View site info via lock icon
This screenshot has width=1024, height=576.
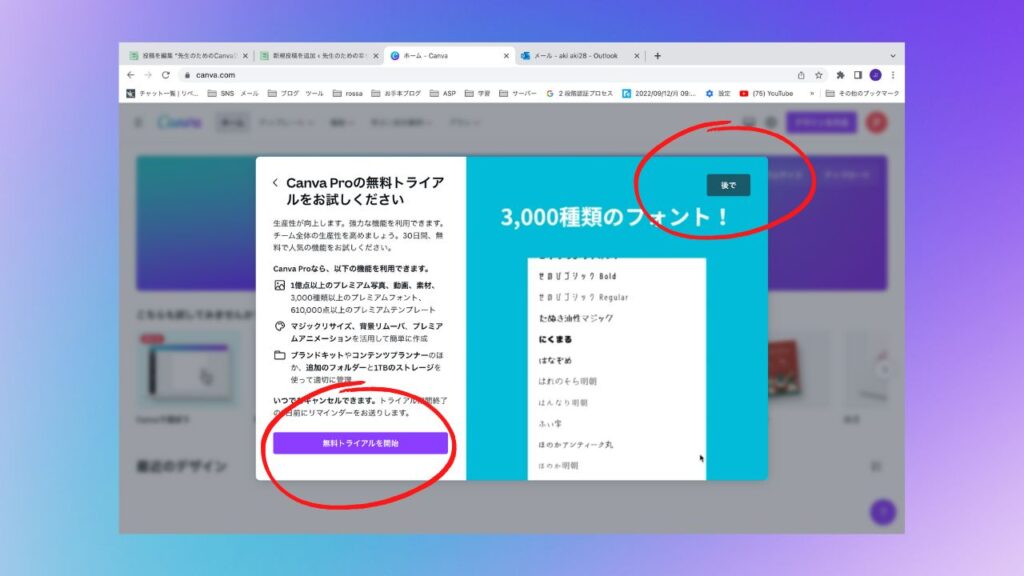[187, 75]
